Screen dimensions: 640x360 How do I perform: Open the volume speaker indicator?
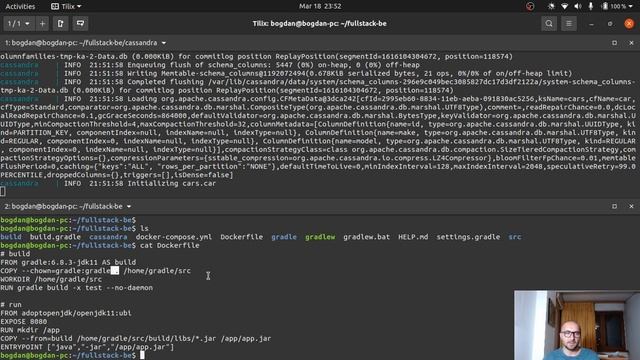[578, 6]
